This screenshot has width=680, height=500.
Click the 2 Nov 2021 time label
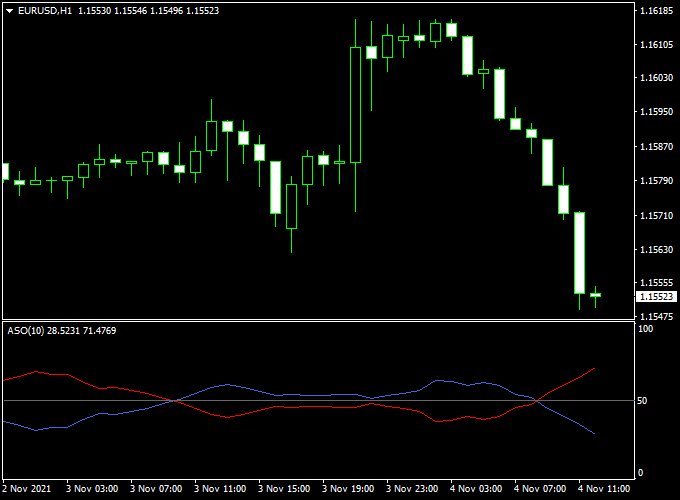[26, 489]
